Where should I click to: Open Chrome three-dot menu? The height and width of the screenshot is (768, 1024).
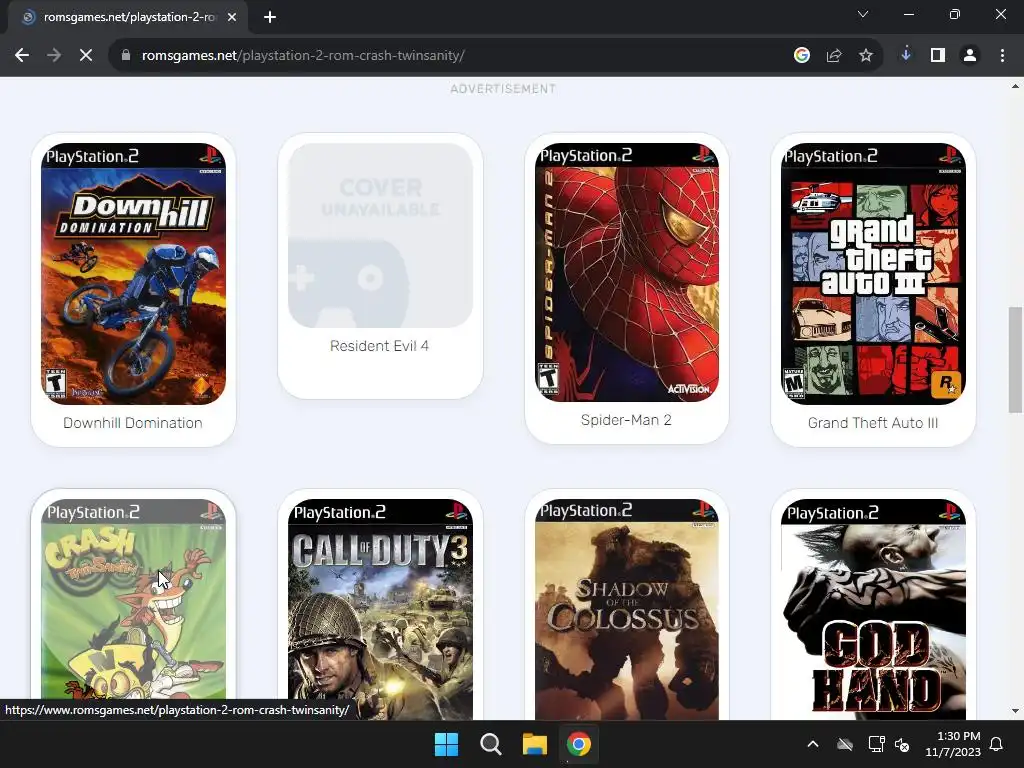1002,56
